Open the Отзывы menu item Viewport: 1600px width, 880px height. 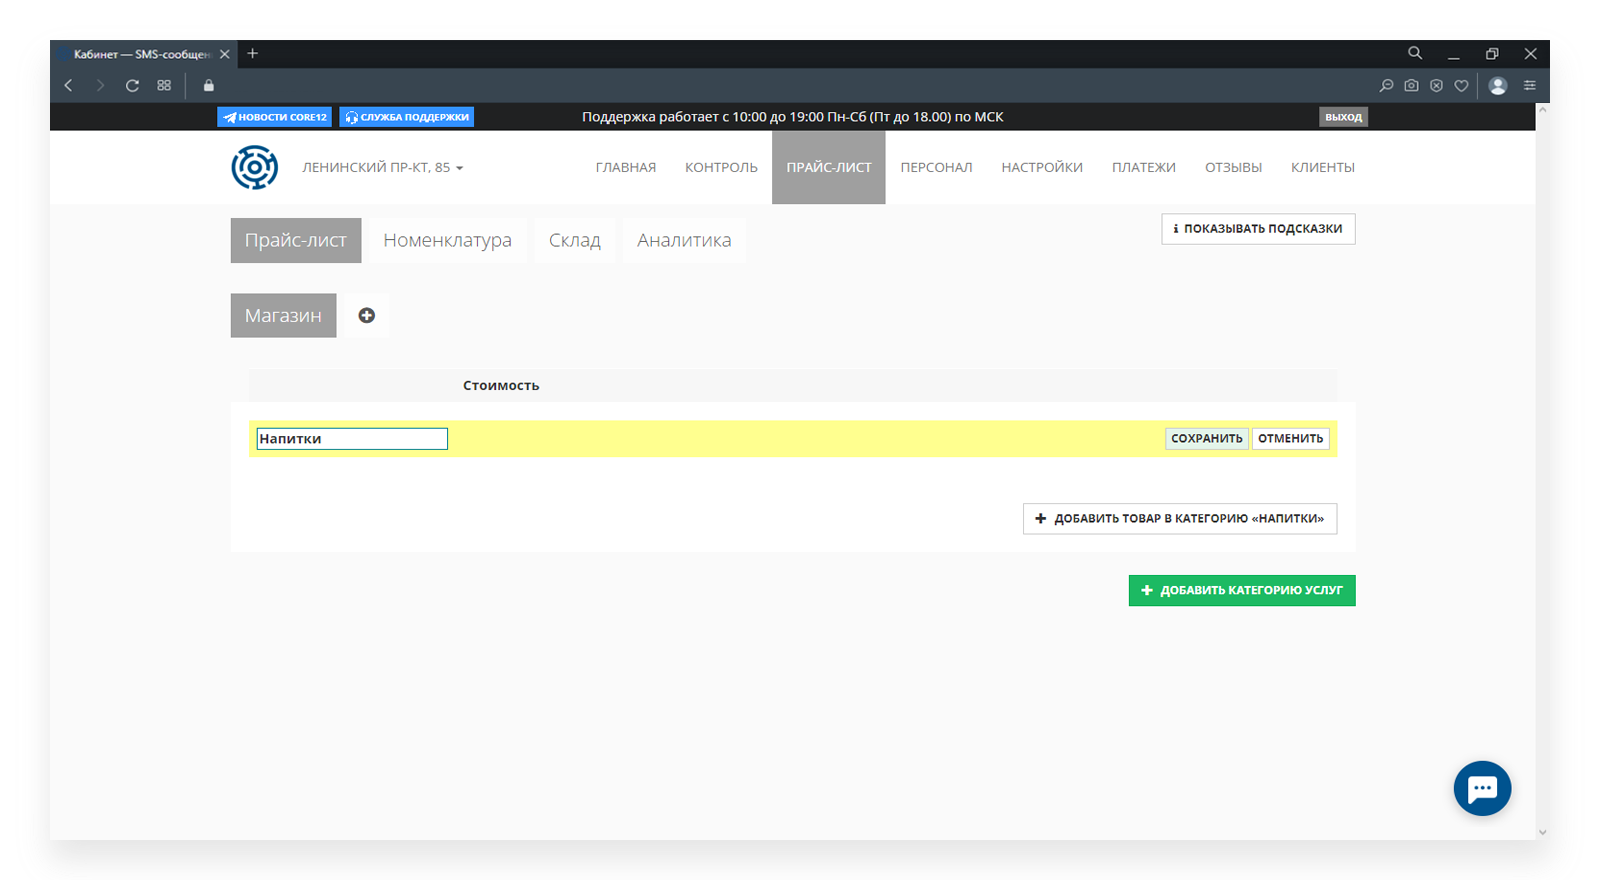(1233, 168)
